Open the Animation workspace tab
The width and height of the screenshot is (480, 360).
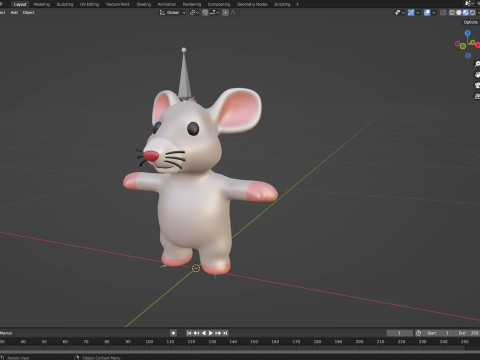click(x=167, y=4)
